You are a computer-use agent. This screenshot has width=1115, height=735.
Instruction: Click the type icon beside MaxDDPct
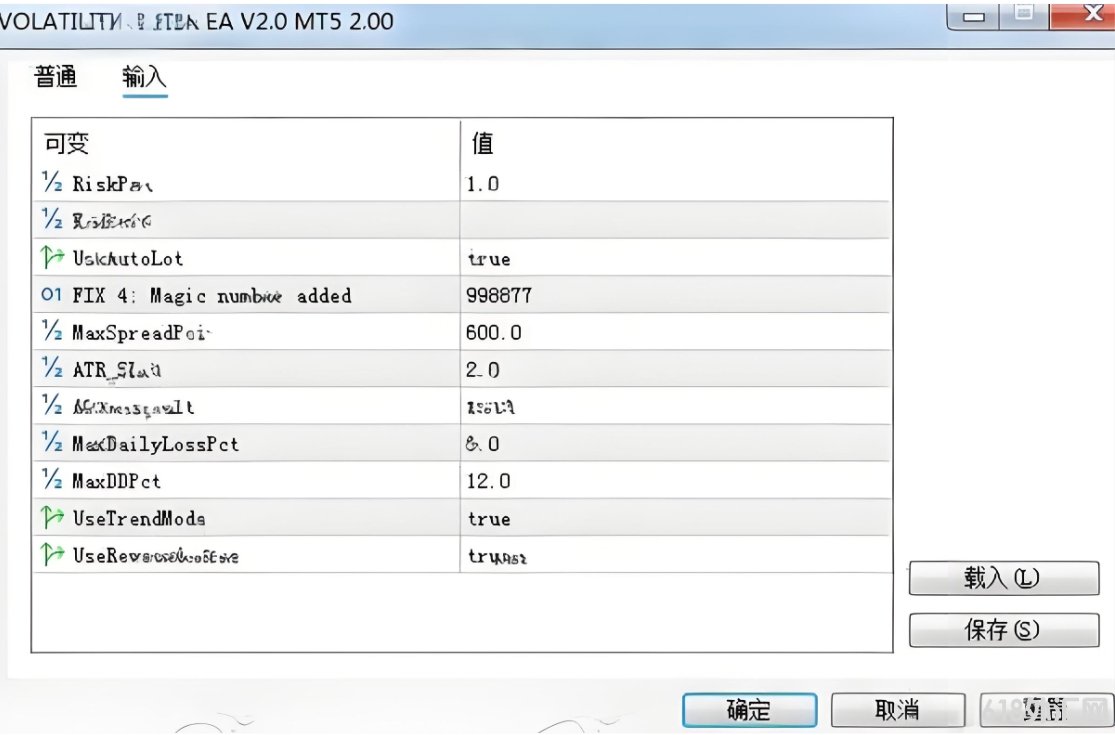click(52, 479)
